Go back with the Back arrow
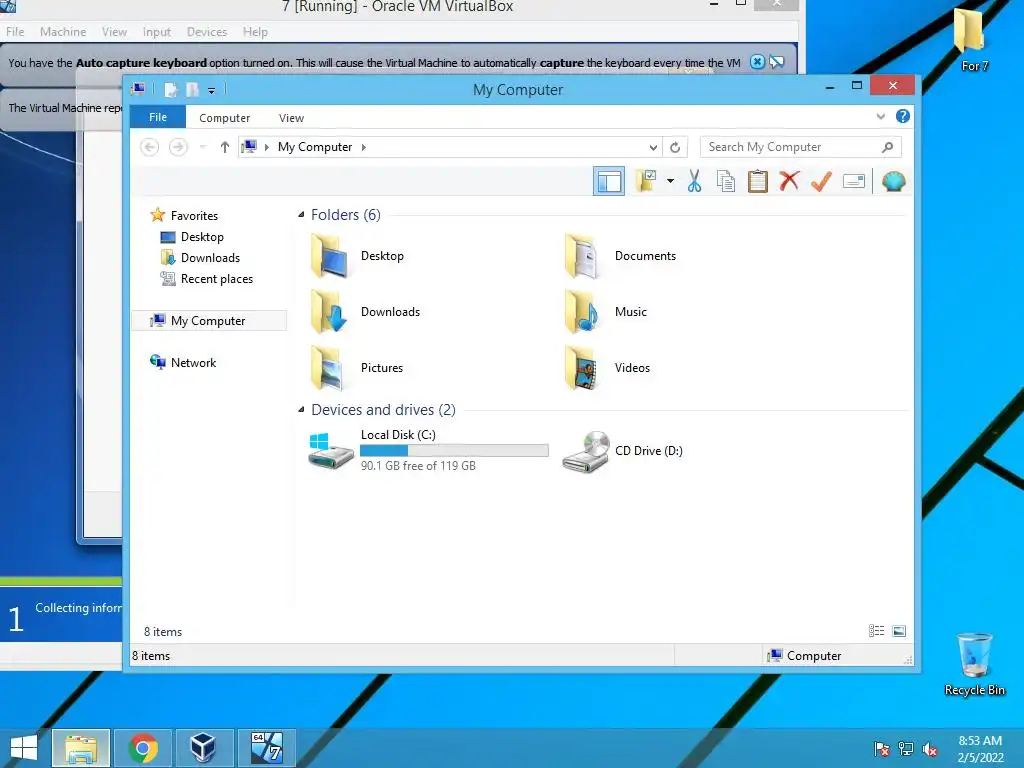The width and height of the screenshot is (1024, 768). 150,147
